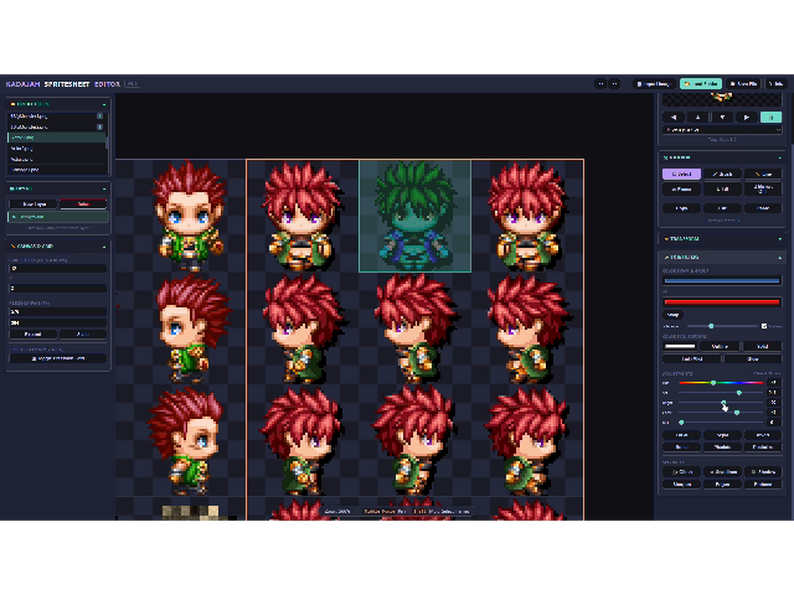The image size is (794, 595).
Task: Click the white color swatch
Action: [x=680, y=346]
